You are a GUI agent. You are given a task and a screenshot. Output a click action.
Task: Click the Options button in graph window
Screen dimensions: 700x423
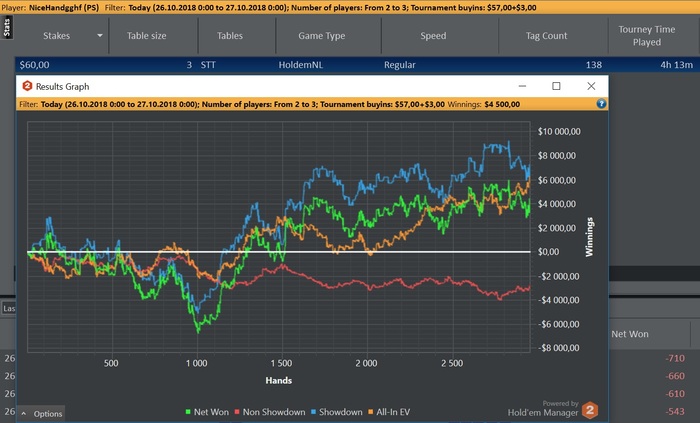[x=42, y=414]
